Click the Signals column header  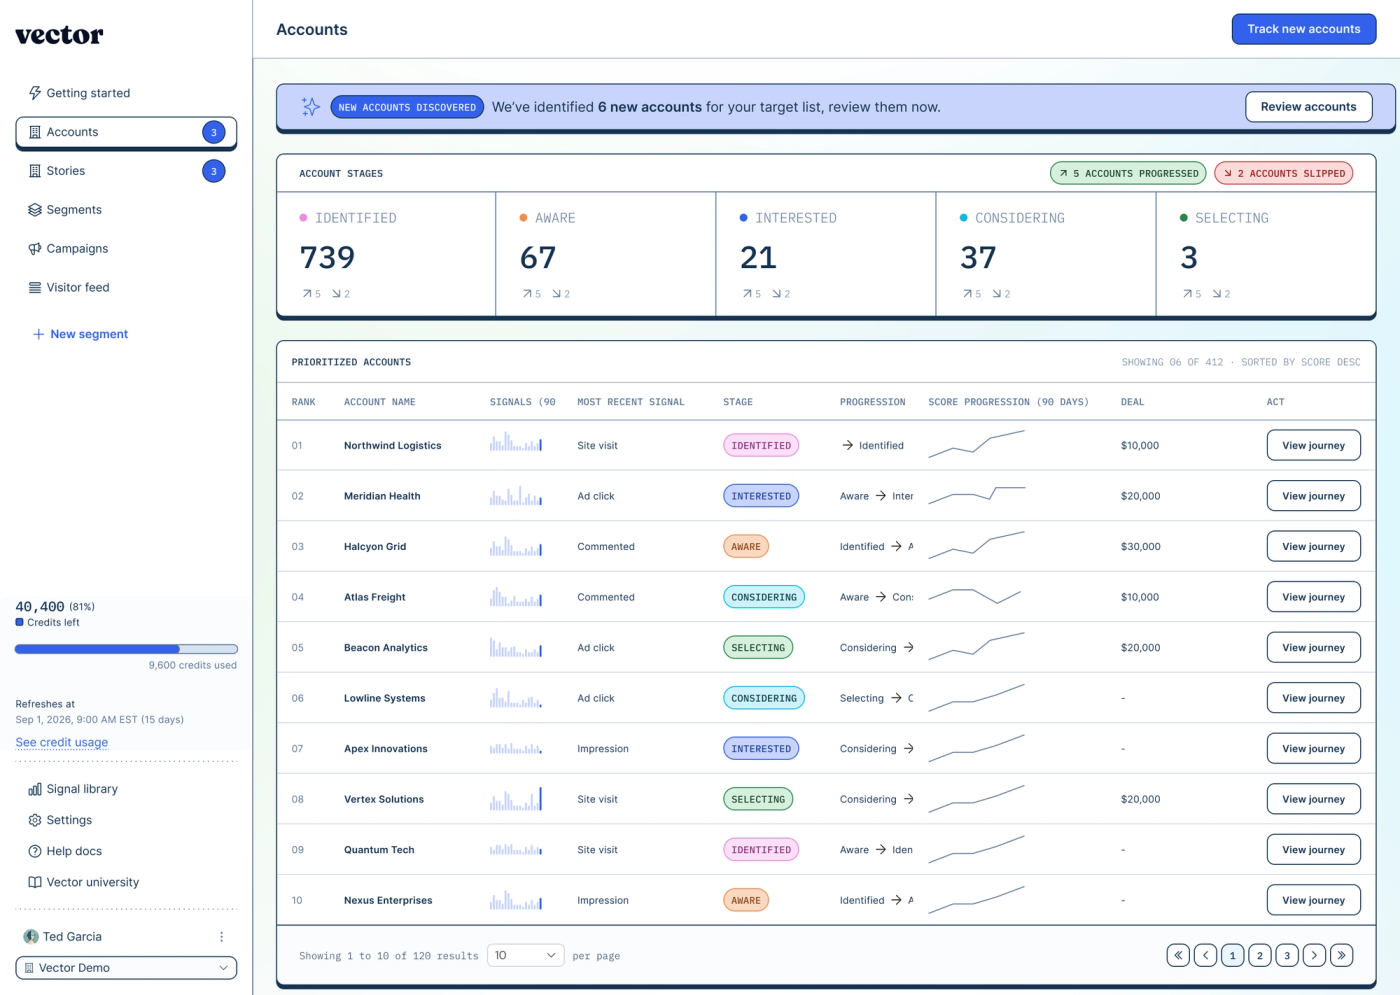(x=522, y=402)
